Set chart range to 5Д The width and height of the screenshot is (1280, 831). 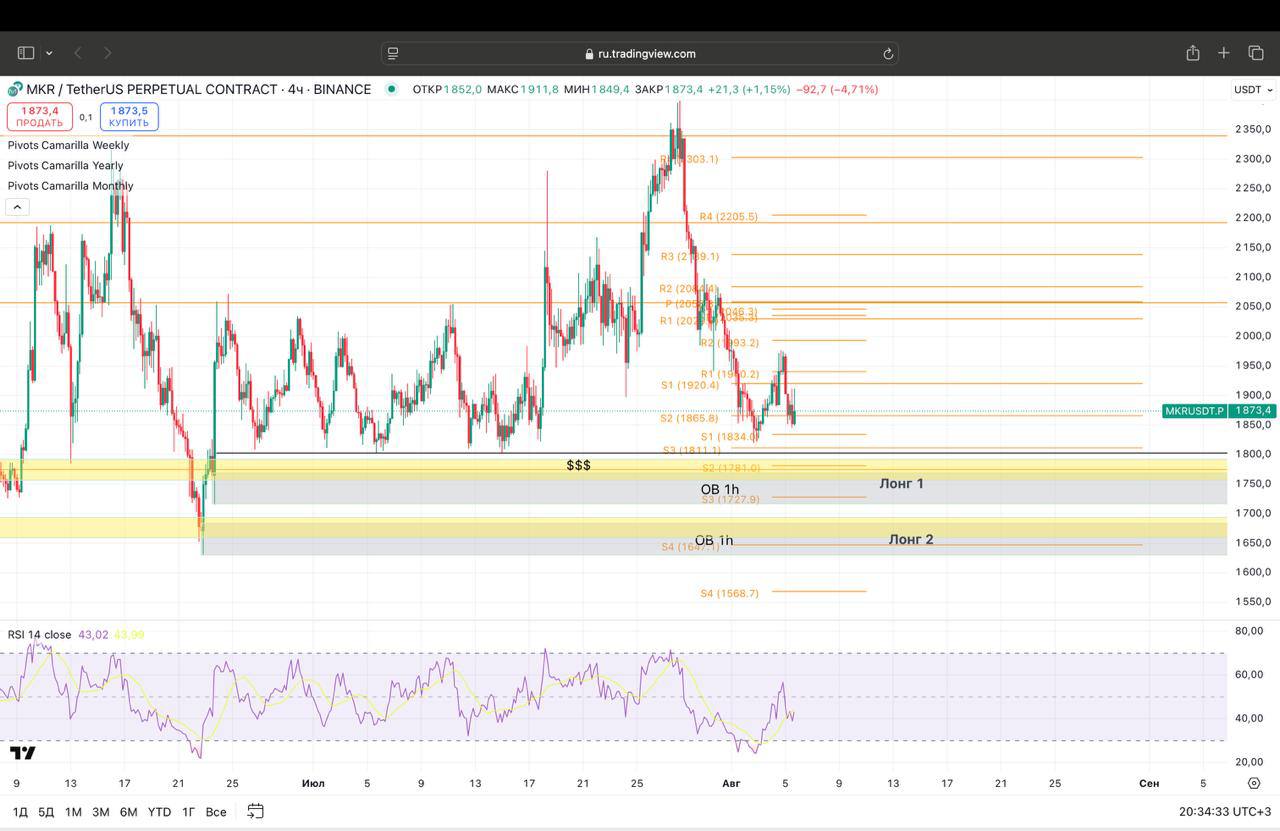click(x=46, y=812)
